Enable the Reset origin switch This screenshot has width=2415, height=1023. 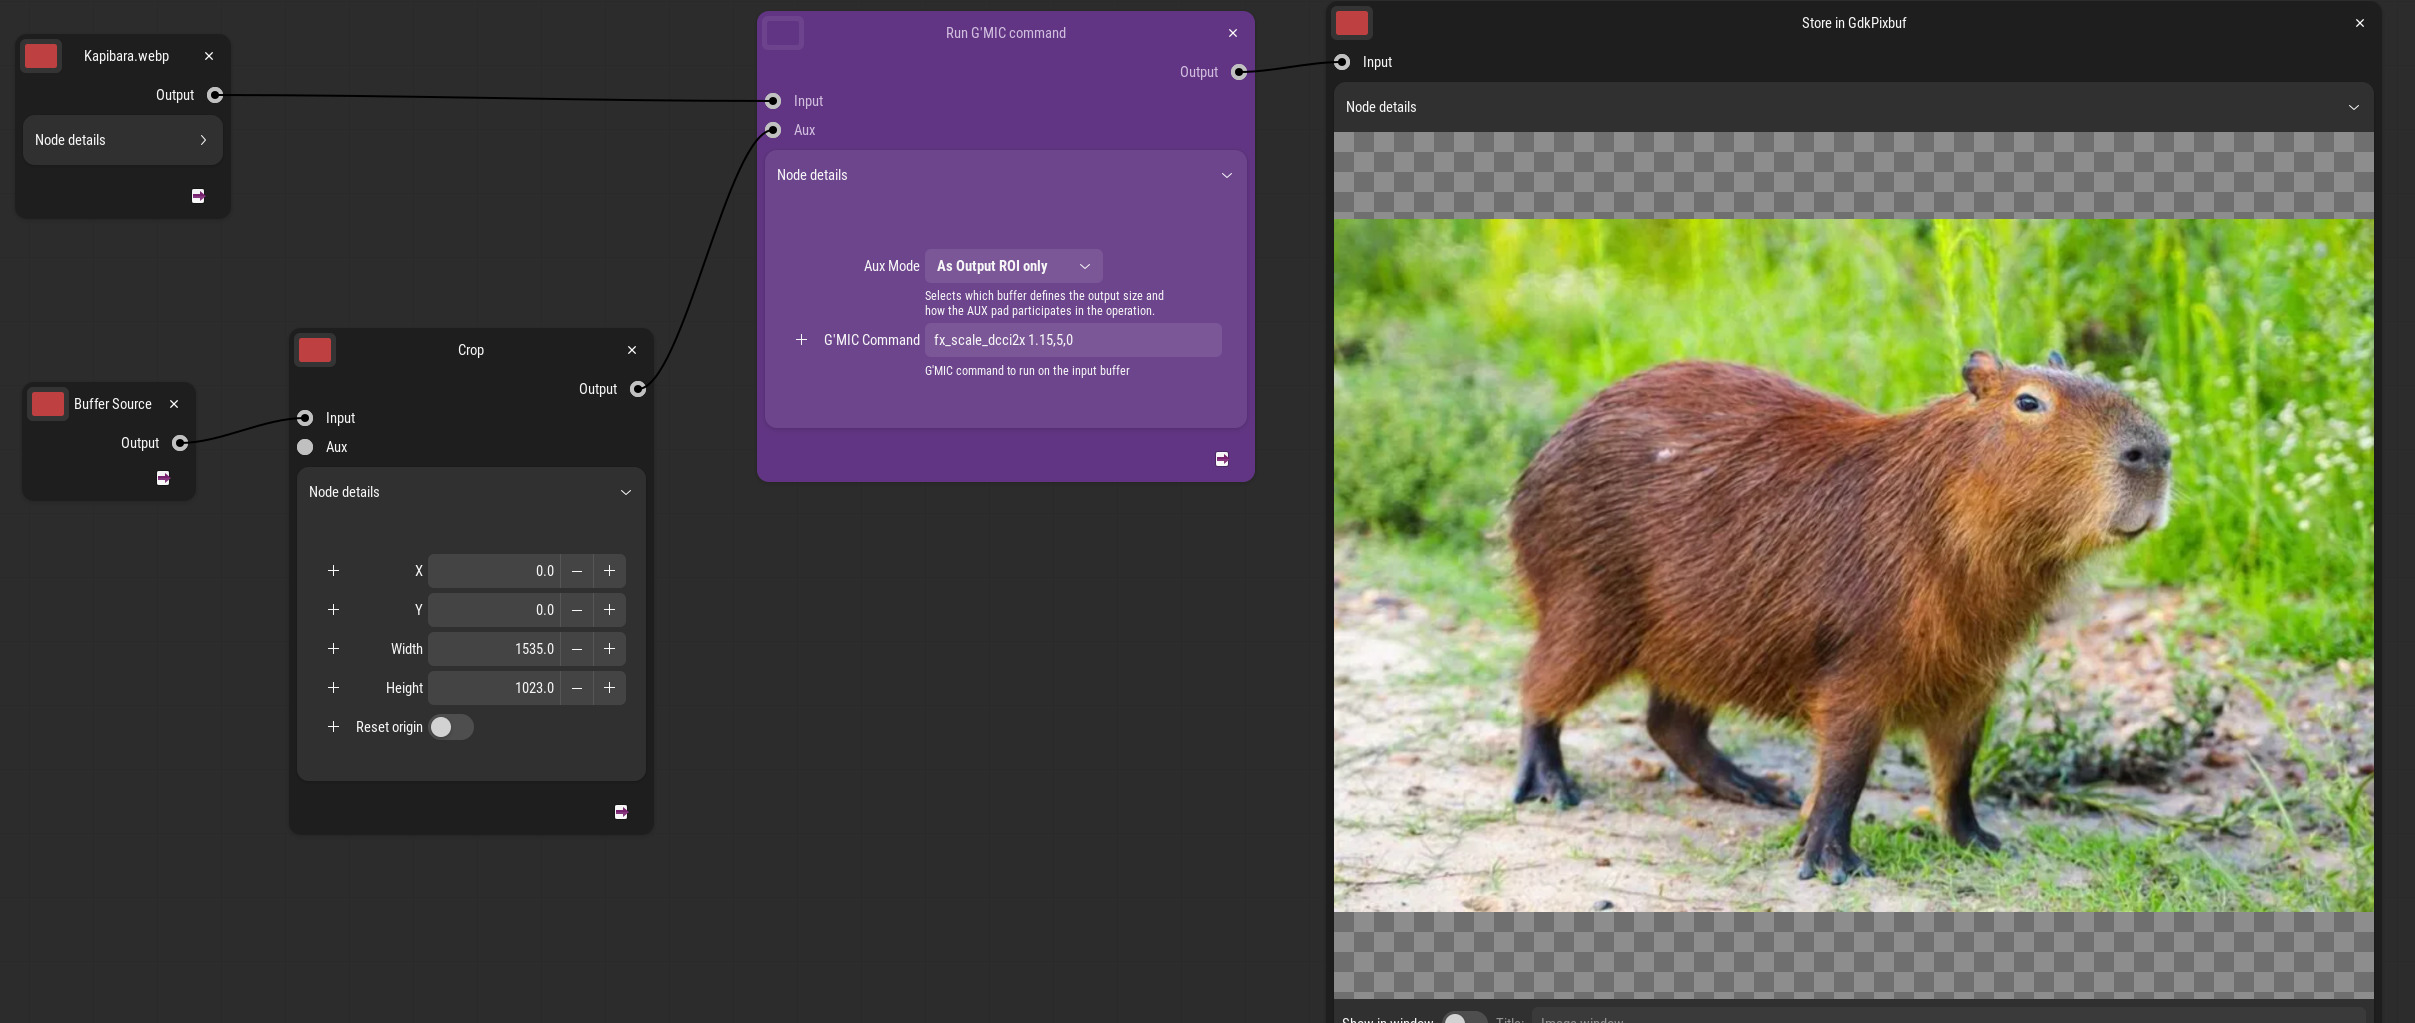pyautogui.click(x=451, y=727)
